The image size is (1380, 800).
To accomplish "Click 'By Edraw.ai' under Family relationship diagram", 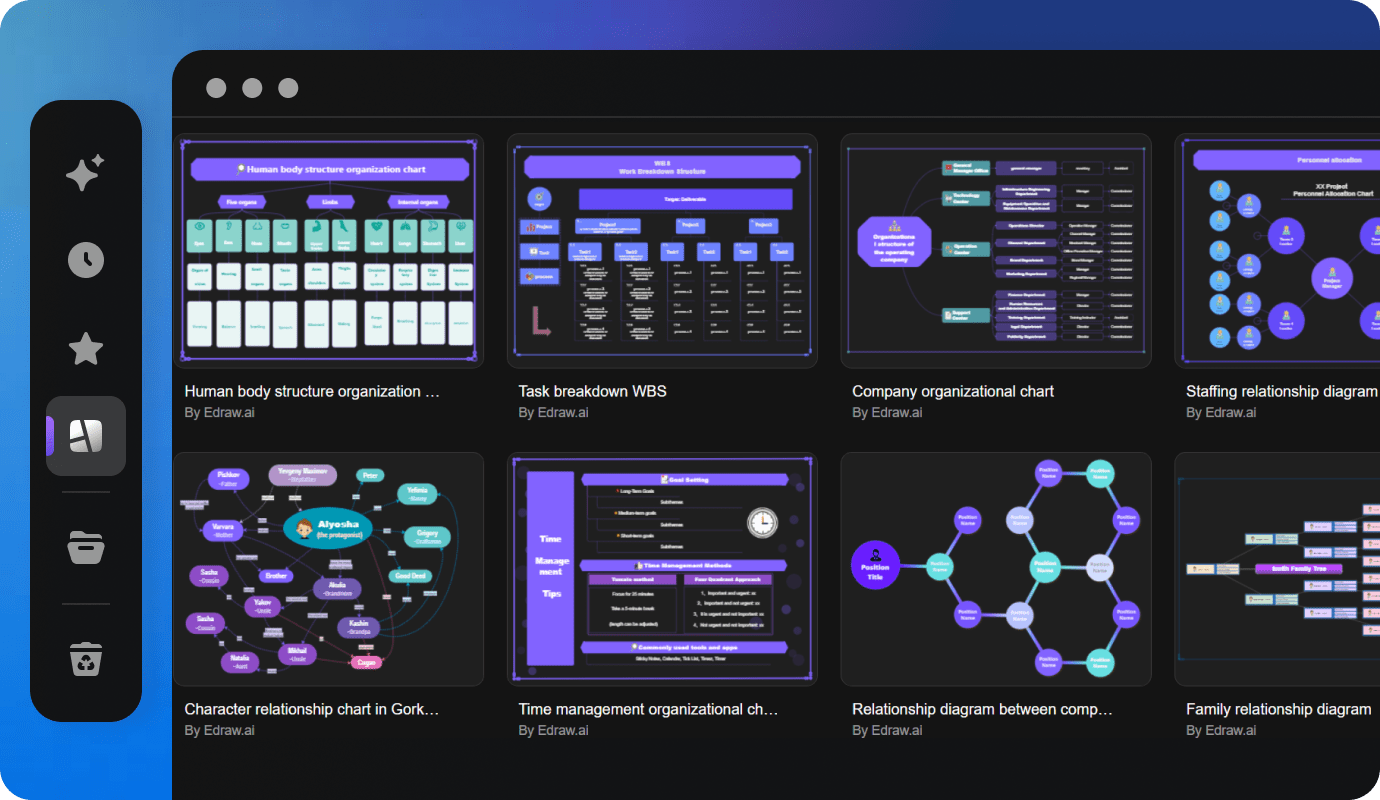I will tap(1221, 731).
